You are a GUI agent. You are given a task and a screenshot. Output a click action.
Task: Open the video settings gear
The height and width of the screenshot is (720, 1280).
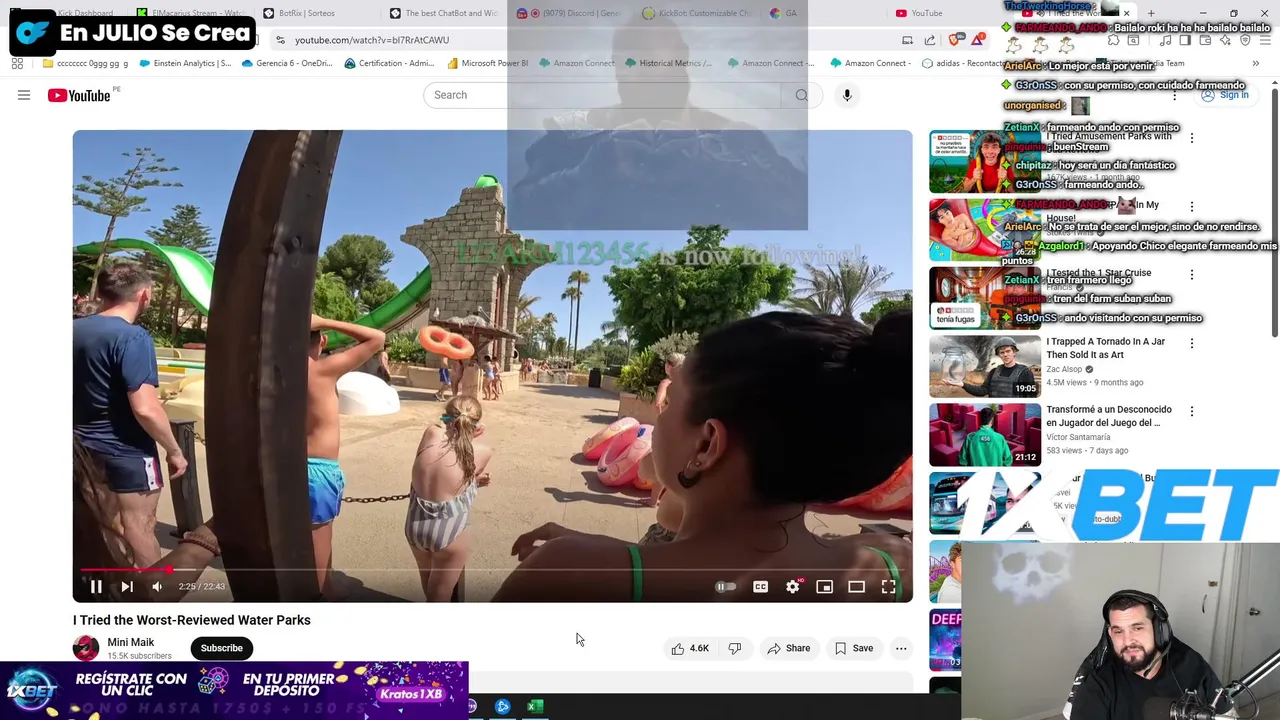[x=793, y=587]
